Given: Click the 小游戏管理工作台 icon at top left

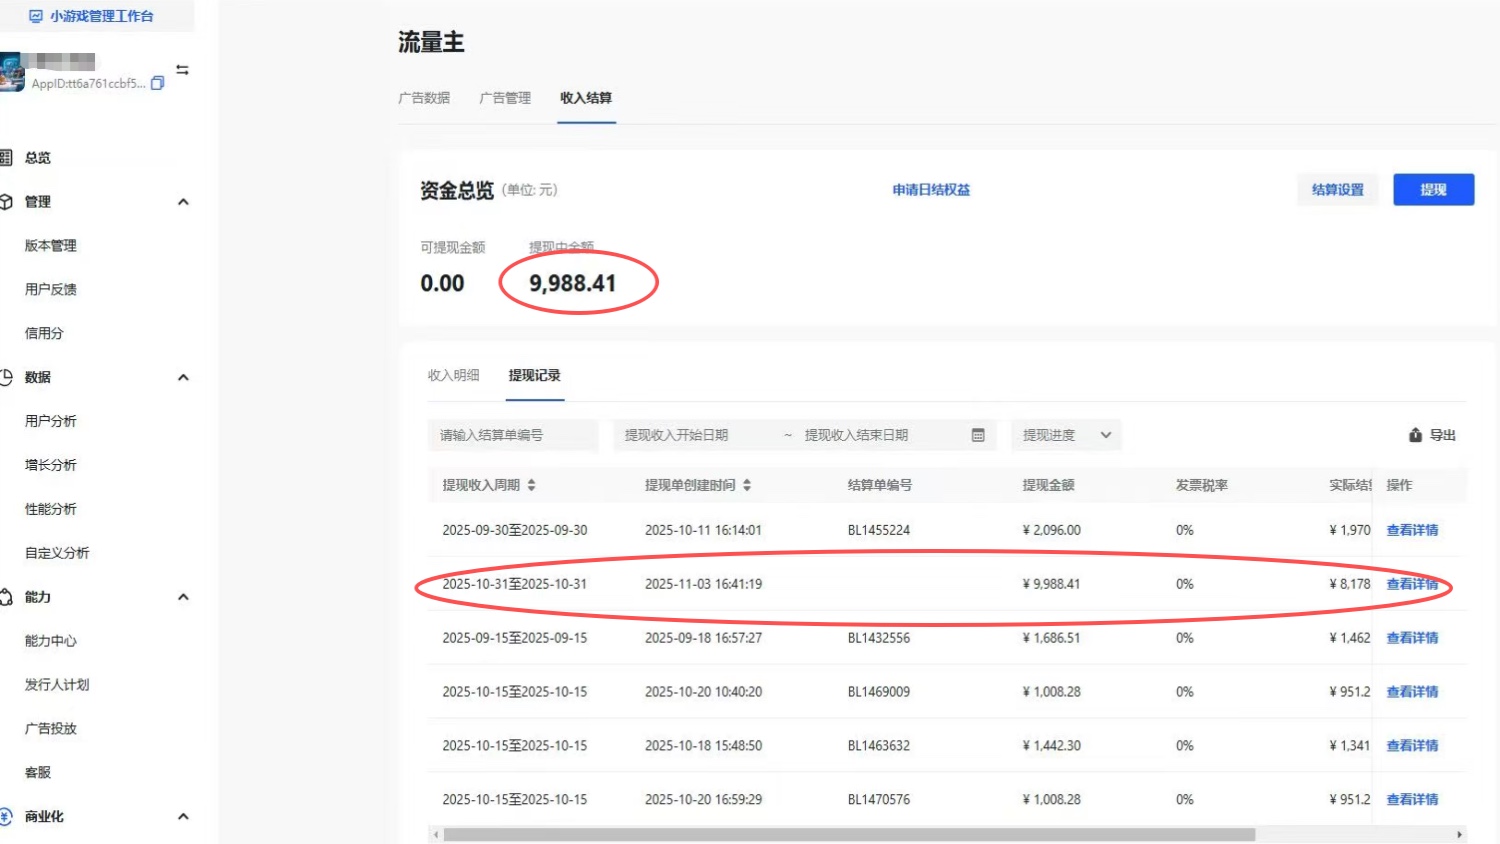Looking at the screenshot, I should (37, 16).
